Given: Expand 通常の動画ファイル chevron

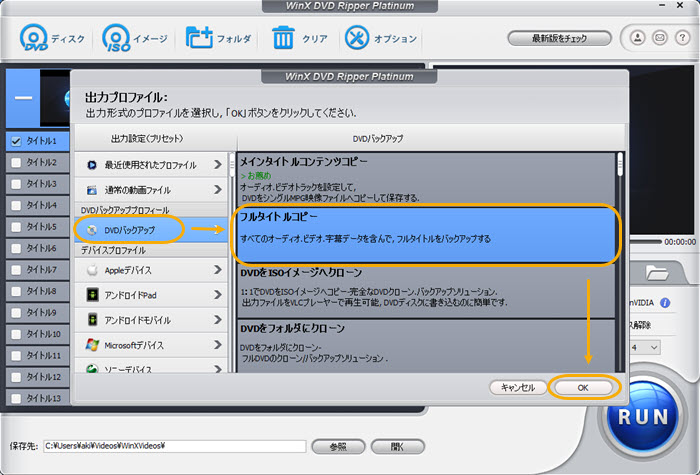Looking at the screenshot, I should pyautogui.click(x=218, y=190).
